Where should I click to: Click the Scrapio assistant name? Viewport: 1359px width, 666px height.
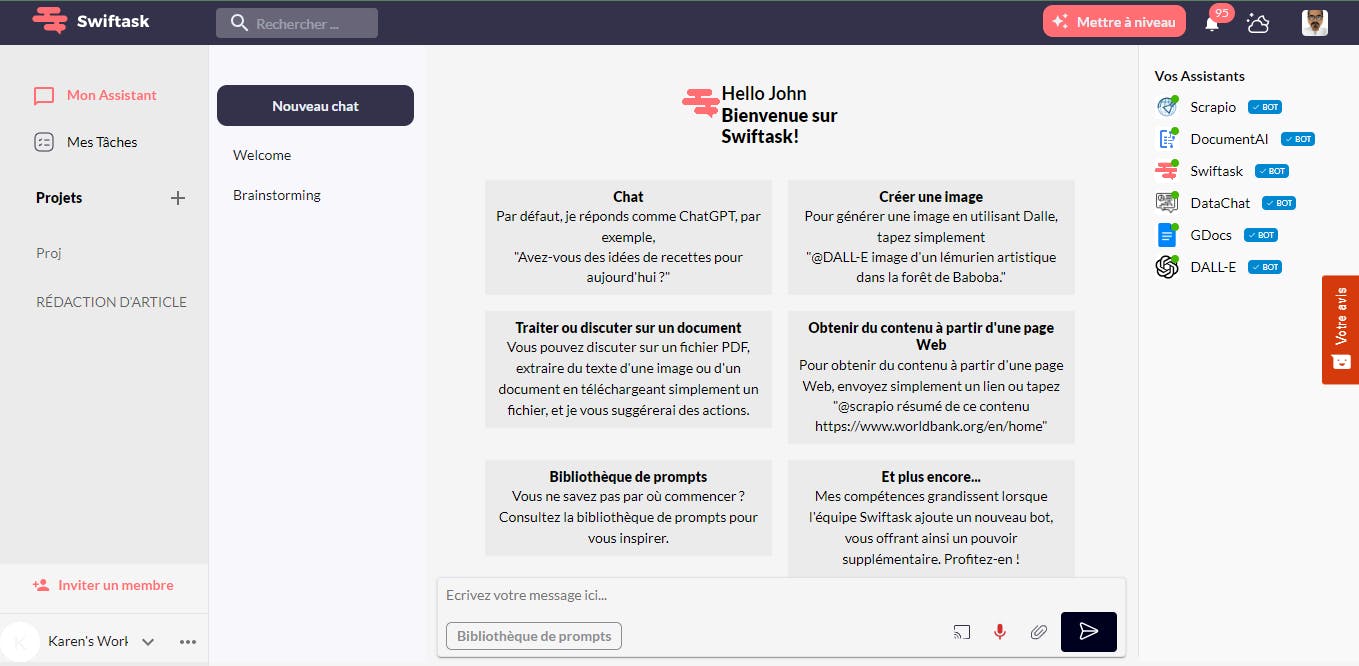point(1213,107)
